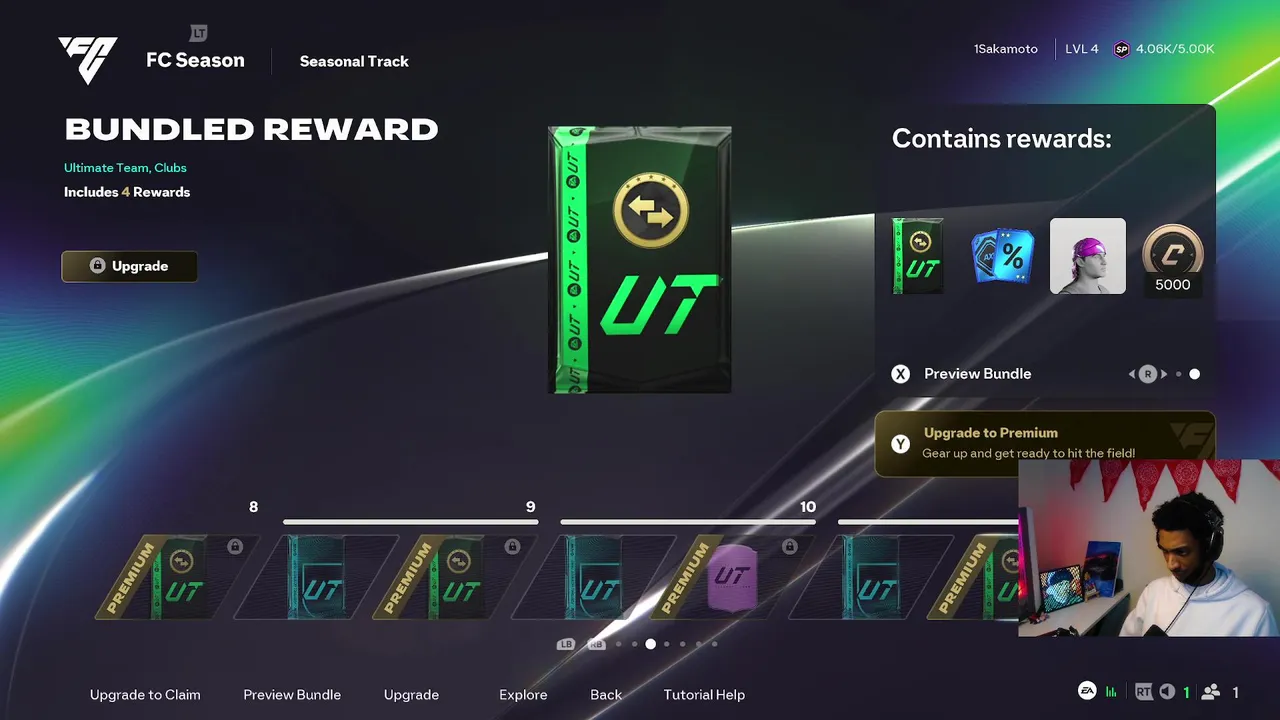1280x720 pixels.
Task: Click the SP season points icon
Action: (1122, 49)
